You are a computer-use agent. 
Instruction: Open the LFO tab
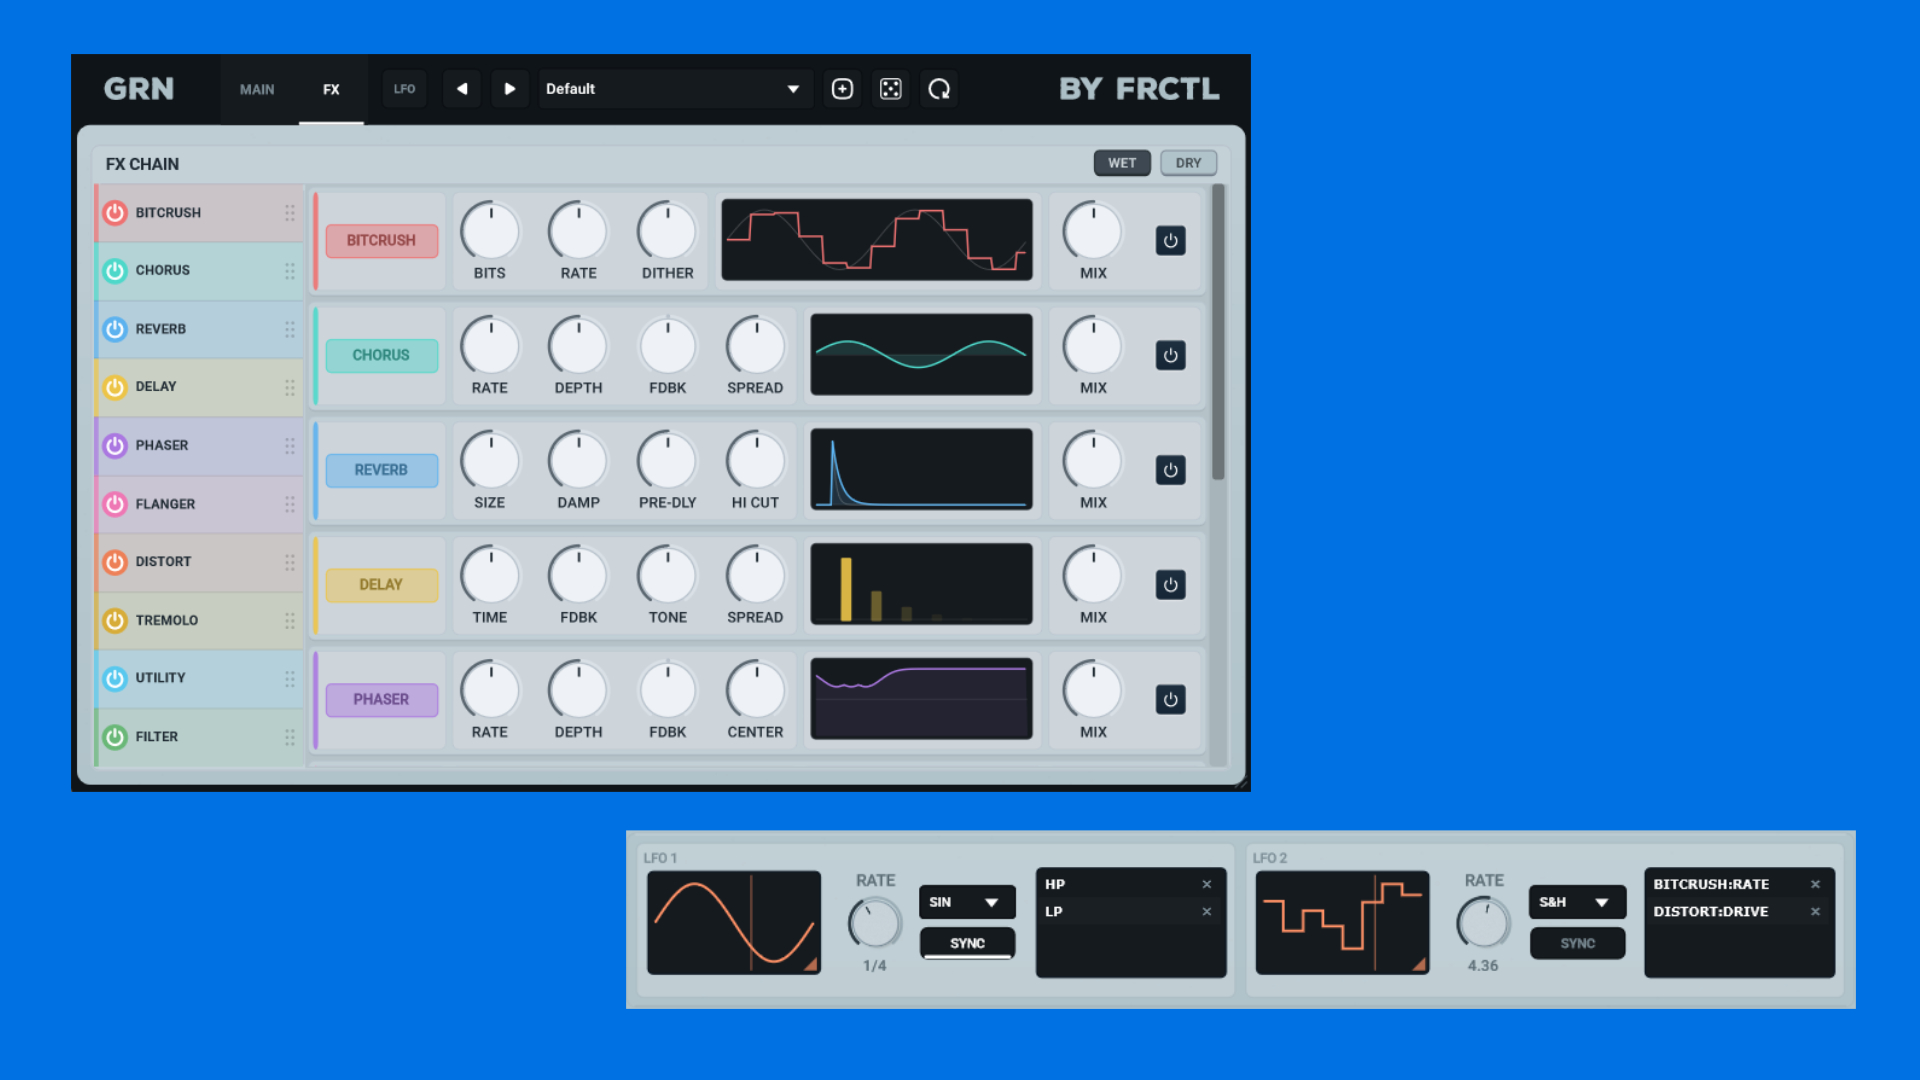pos(404,89)
